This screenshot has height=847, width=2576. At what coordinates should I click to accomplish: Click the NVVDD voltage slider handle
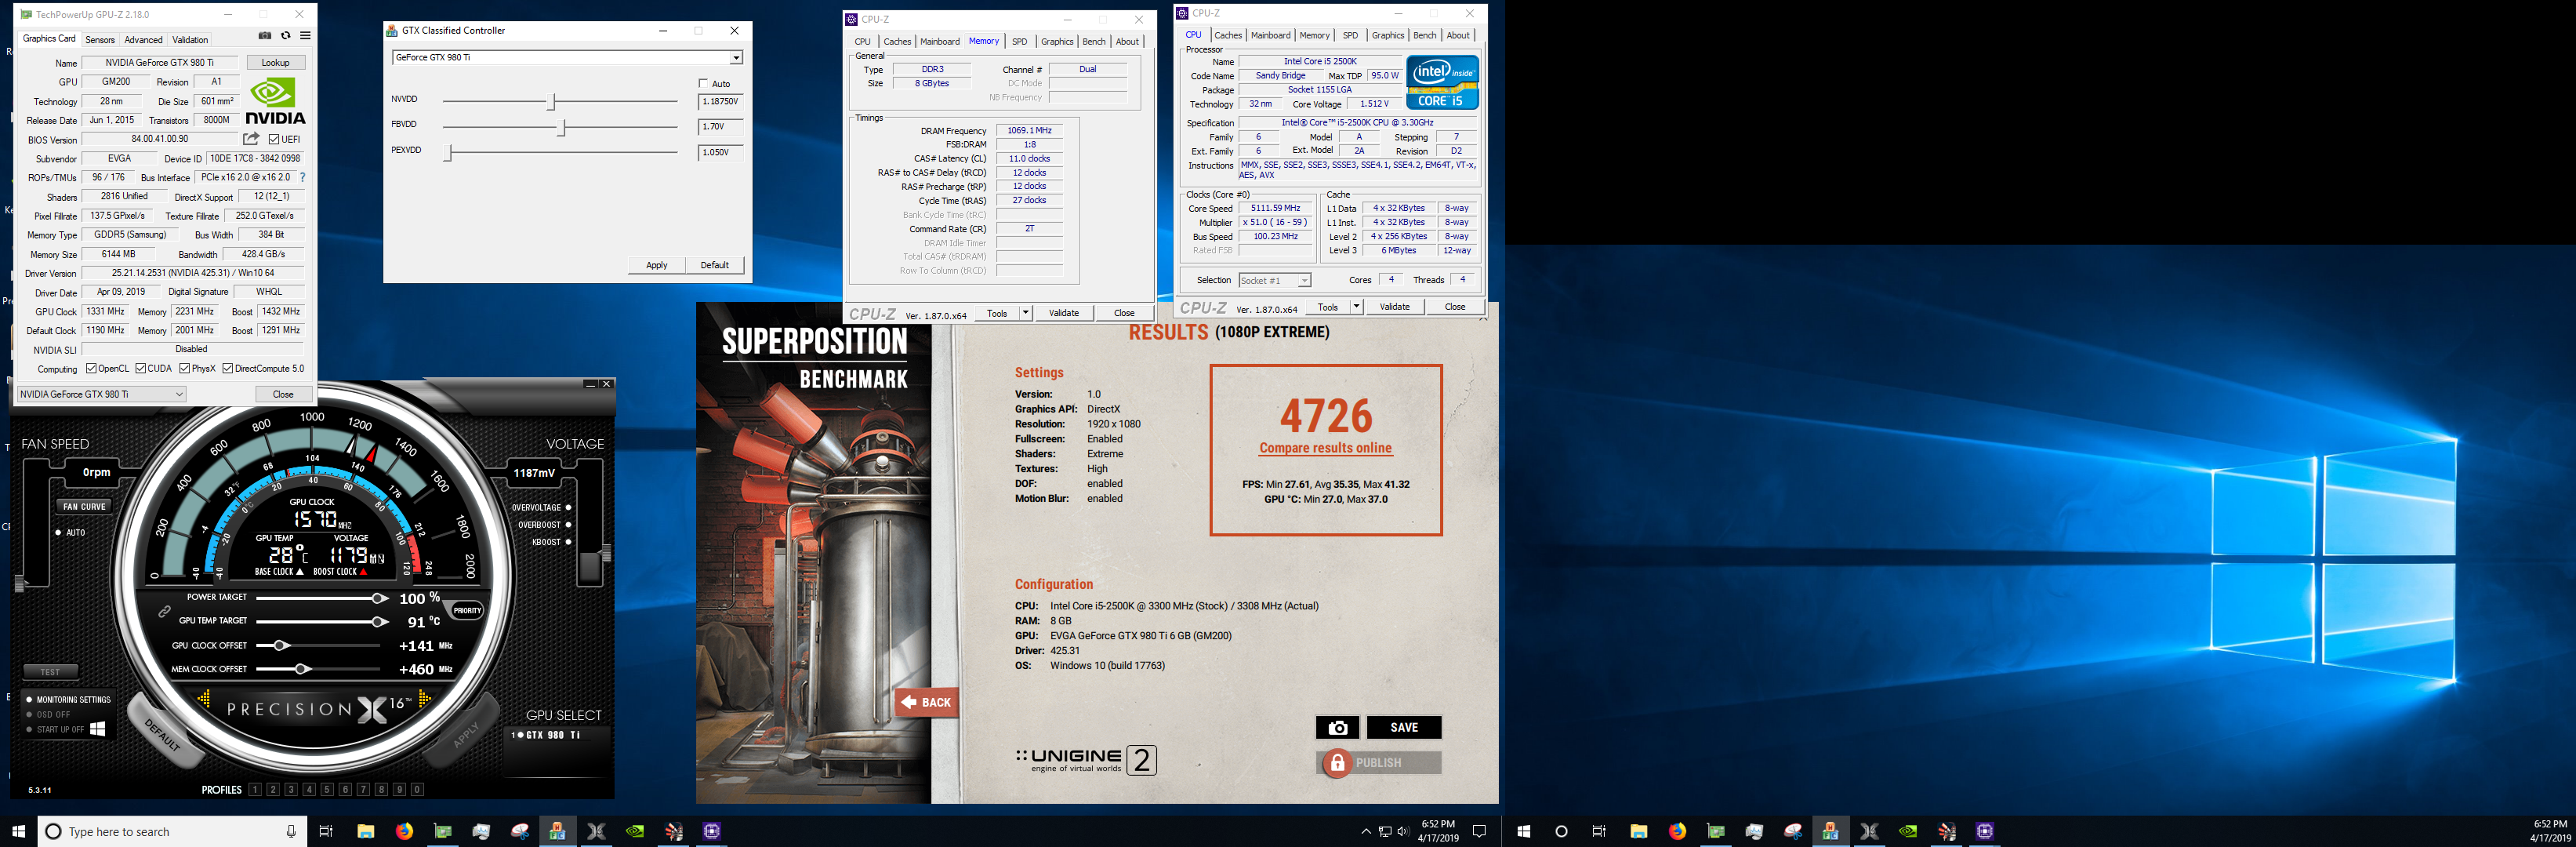[x=552, y=101]
